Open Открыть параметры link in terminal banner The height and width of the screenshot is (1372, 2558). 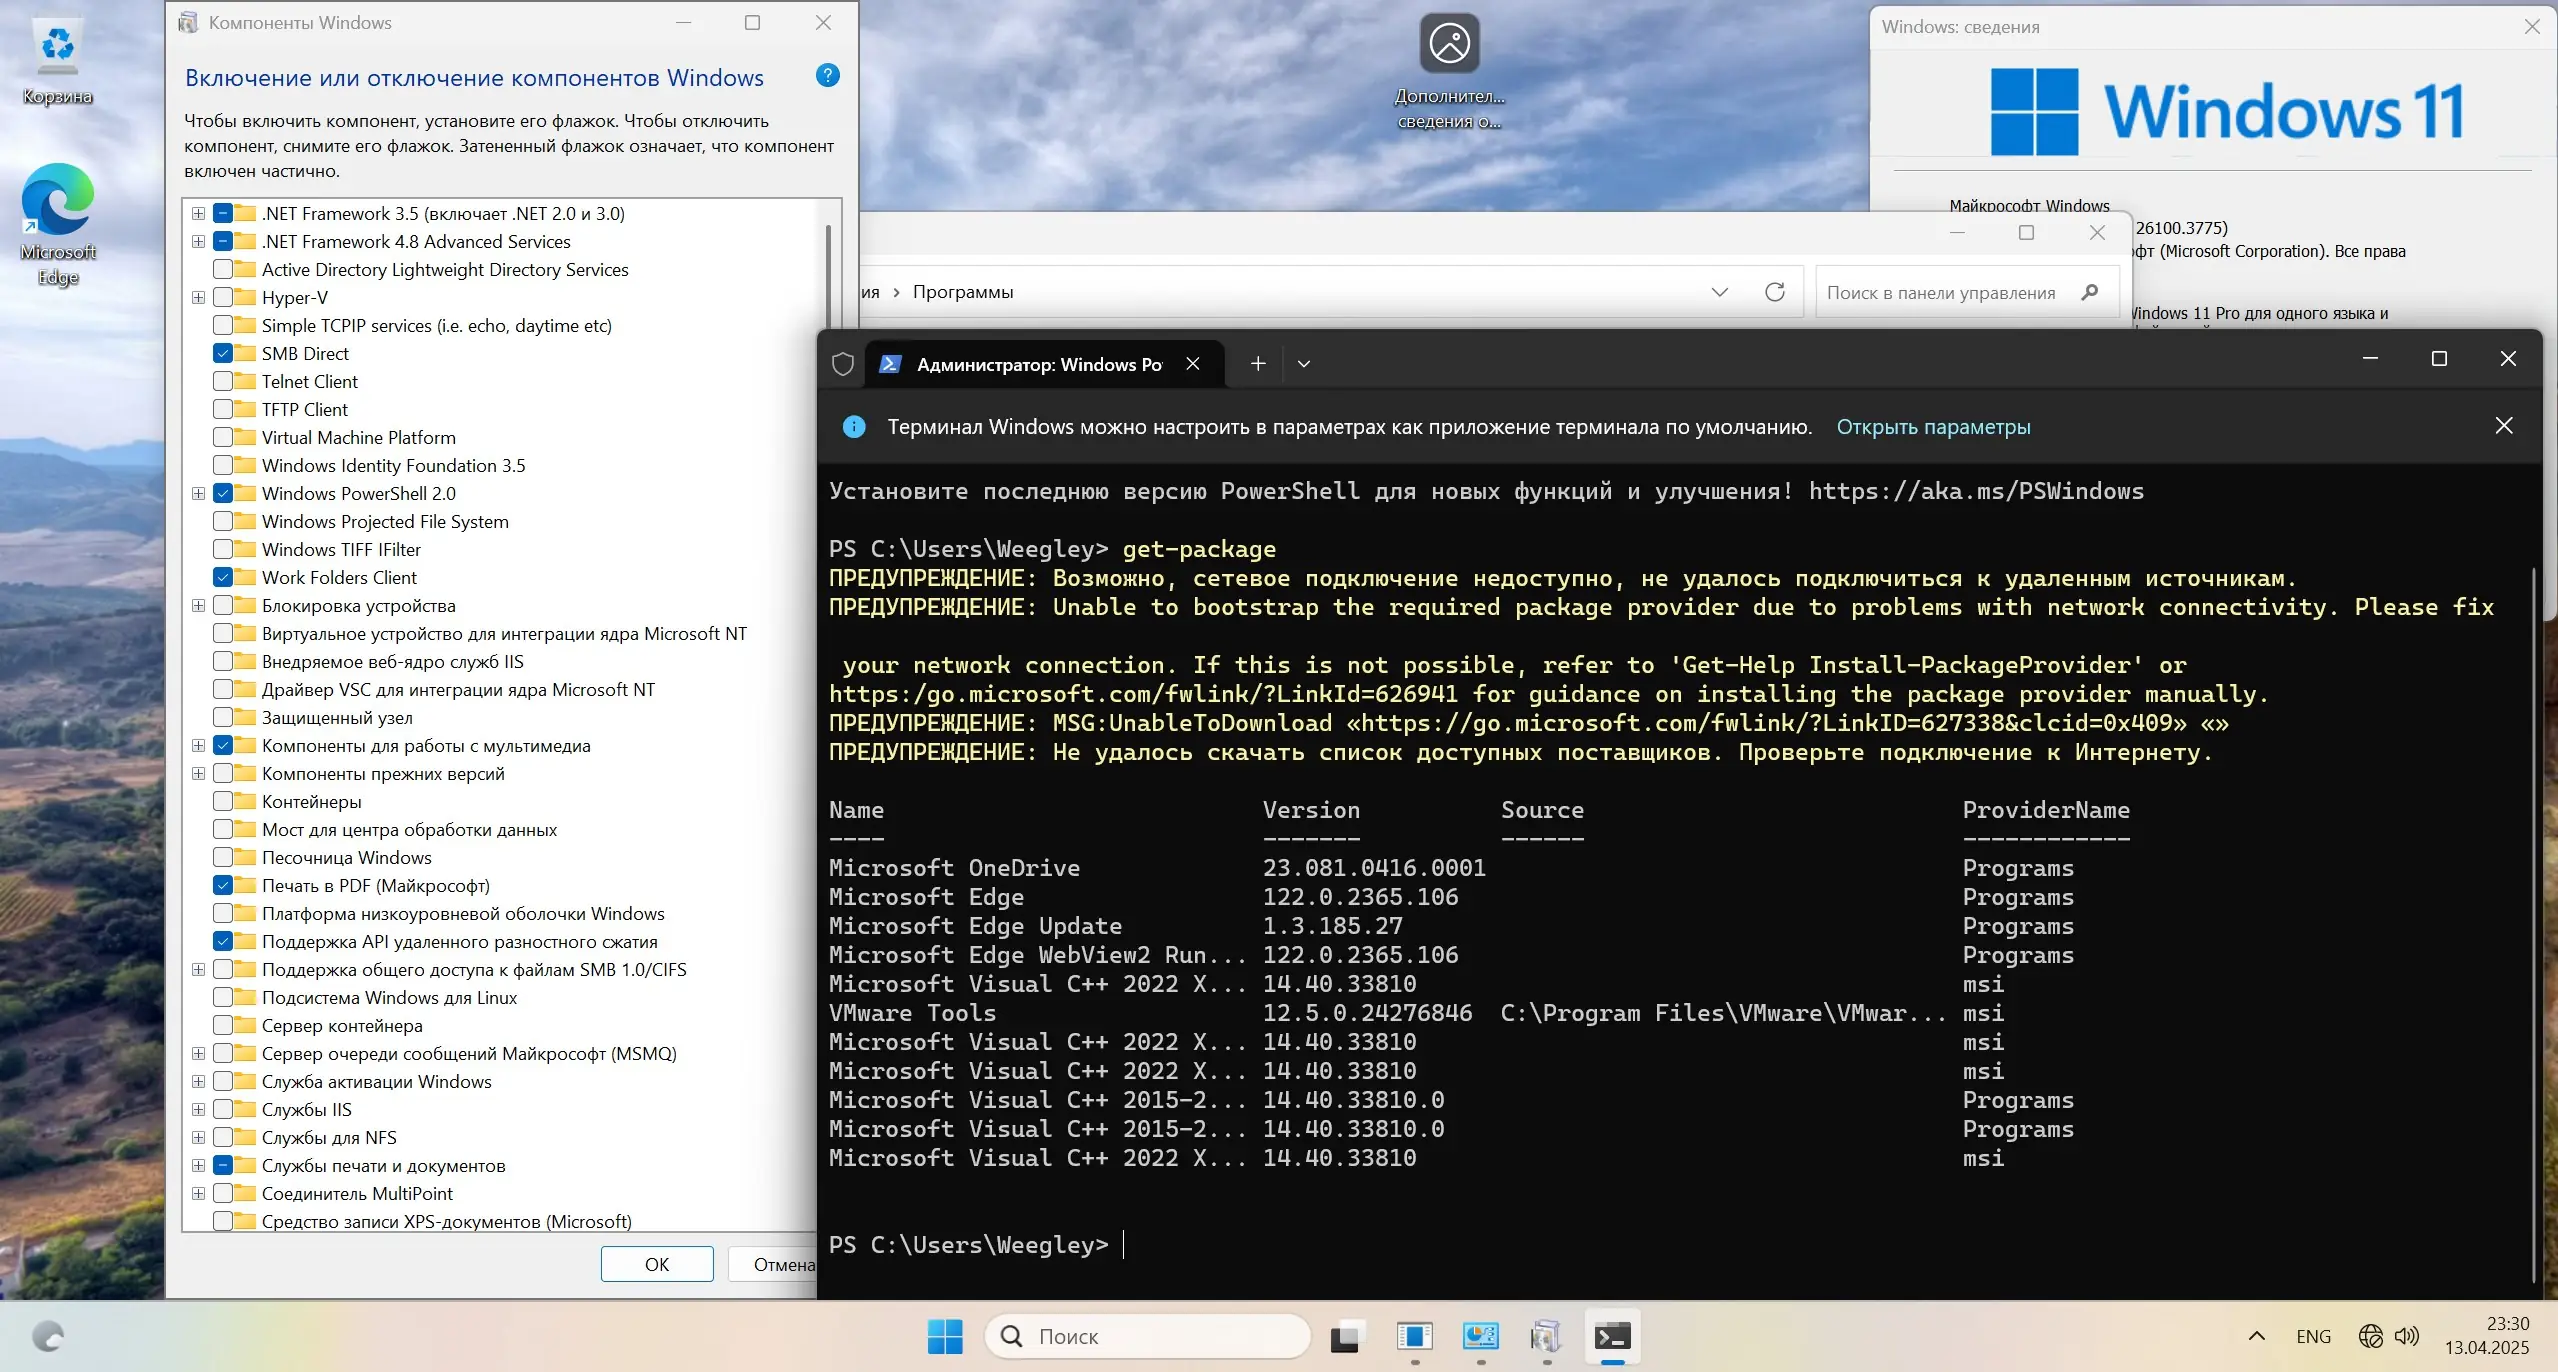coord(1933,426)
